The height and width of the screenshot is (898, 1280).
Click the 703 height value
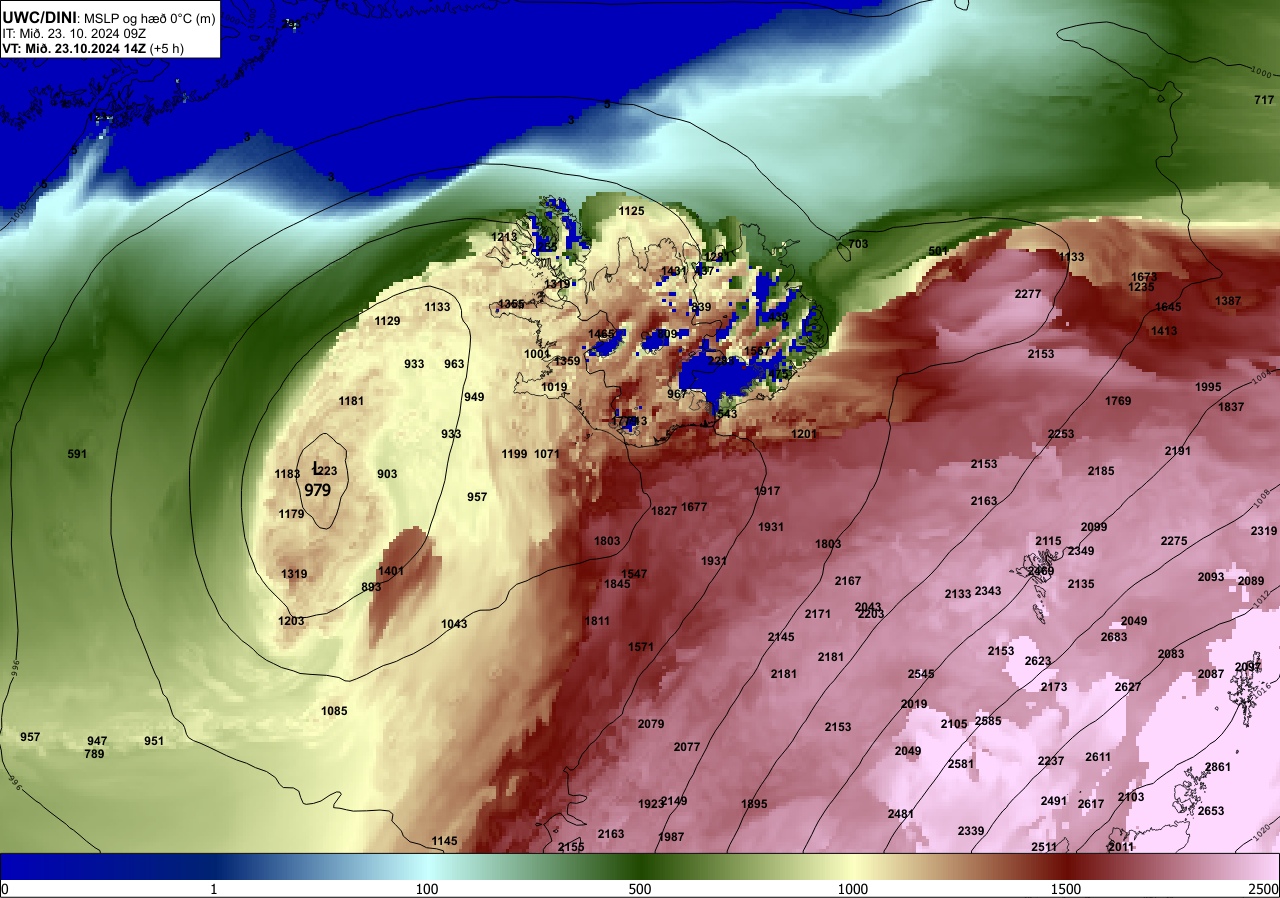(x=858, y=244)
